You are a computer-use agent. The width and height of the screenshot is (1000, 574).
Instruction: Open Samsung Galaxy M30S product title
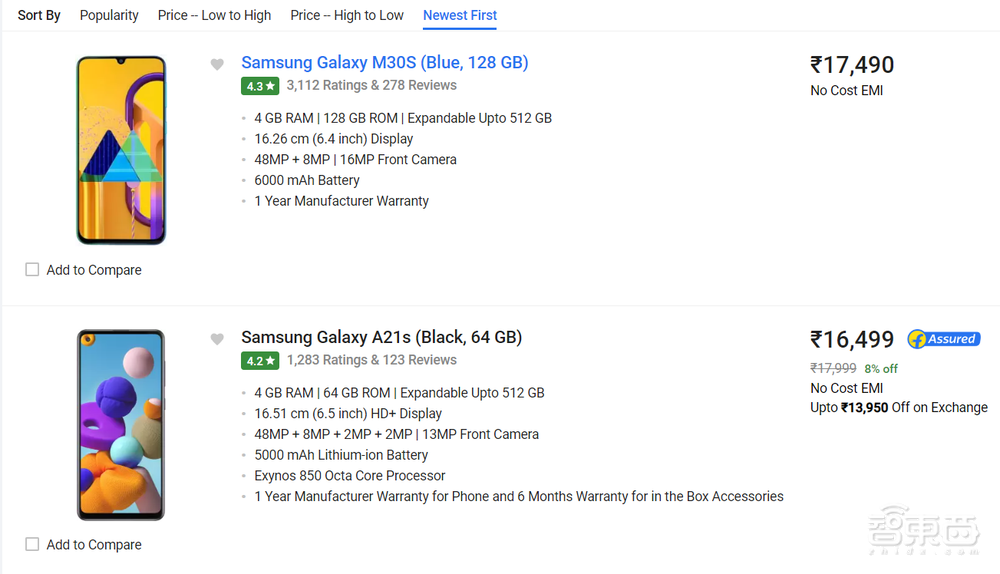click(384, 63)
